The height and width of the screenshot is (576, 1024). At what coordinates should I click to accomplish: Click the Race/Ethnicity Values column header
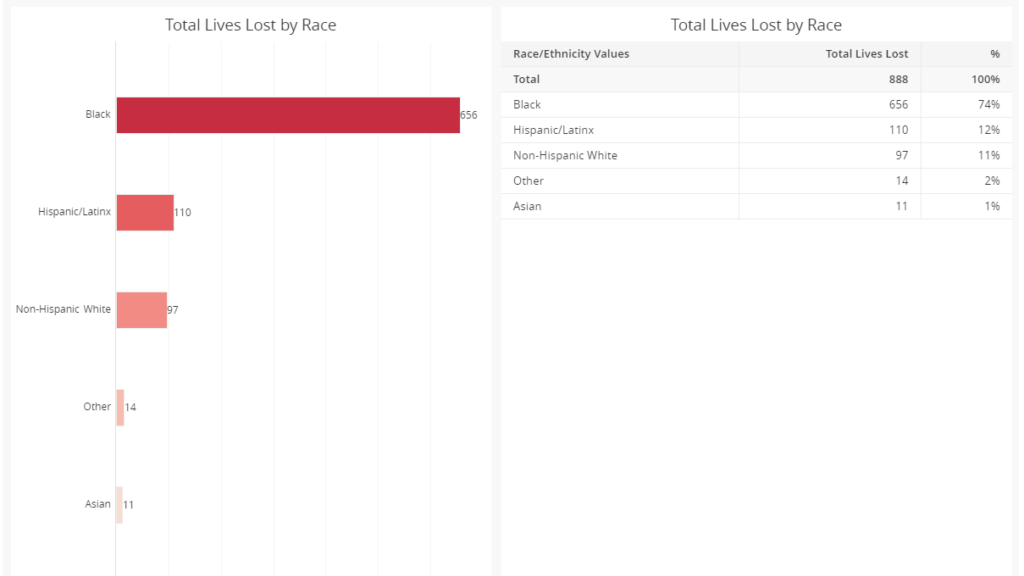tap(571, 54)
